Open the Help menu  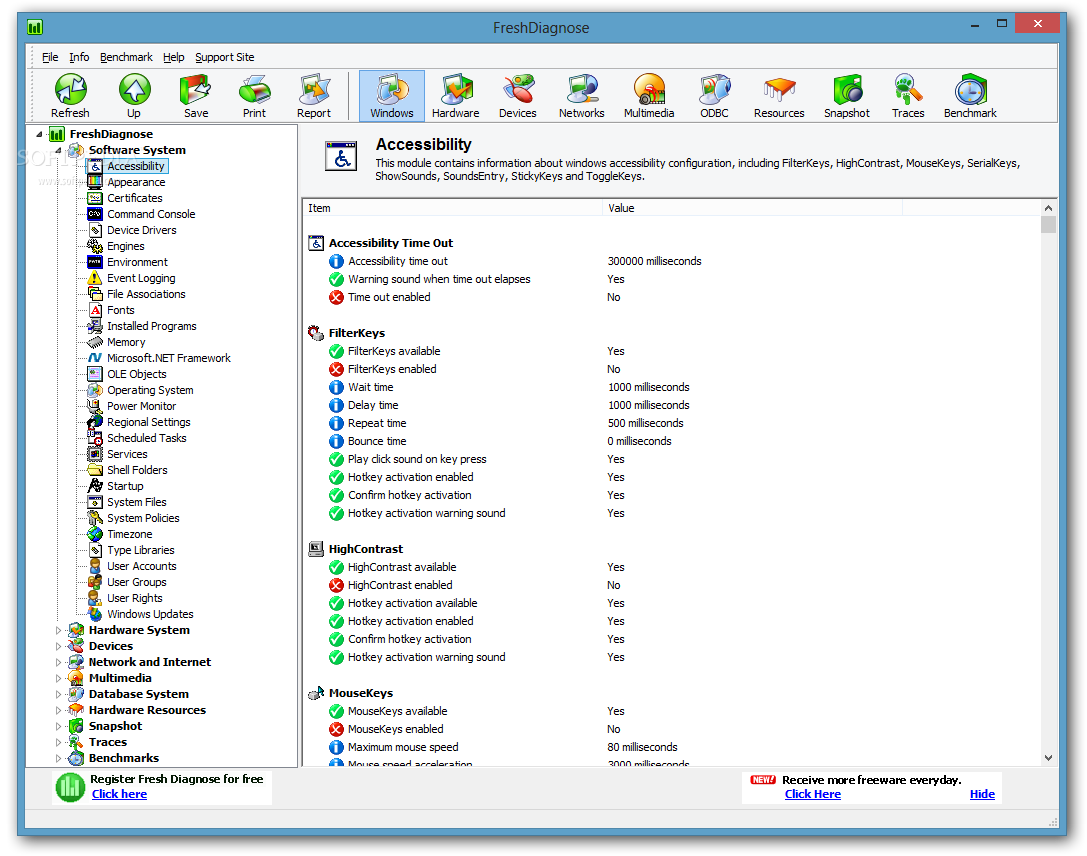click(x=173, y=57)
